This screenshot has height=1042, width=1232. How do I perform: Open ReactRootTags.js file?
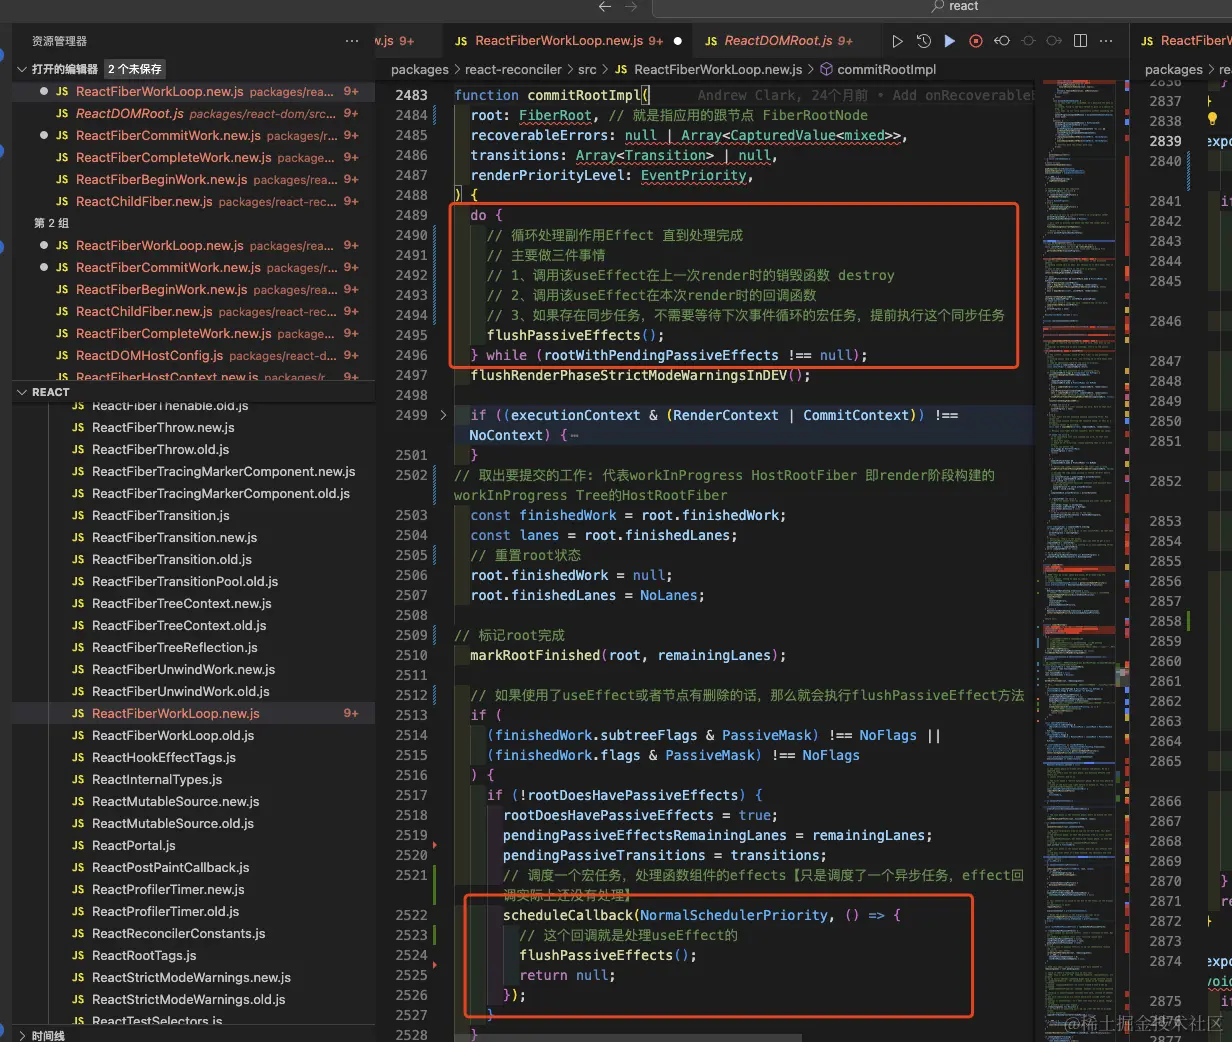[193, 955]
